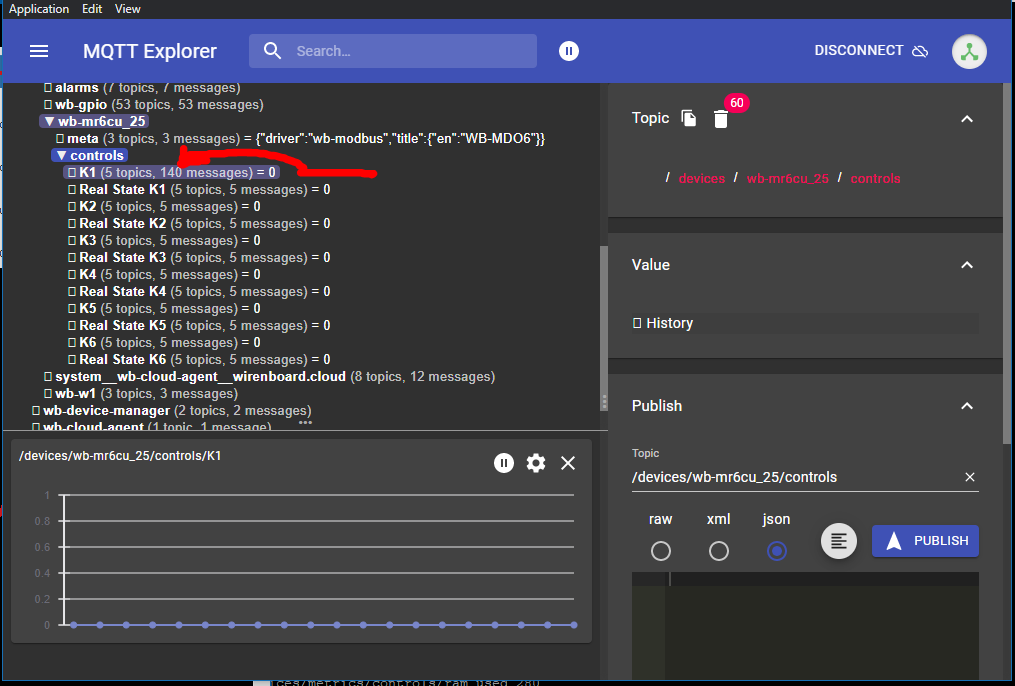Close the K1 chart panel
Screen dimensions: 1015x686
pos(568,463)
